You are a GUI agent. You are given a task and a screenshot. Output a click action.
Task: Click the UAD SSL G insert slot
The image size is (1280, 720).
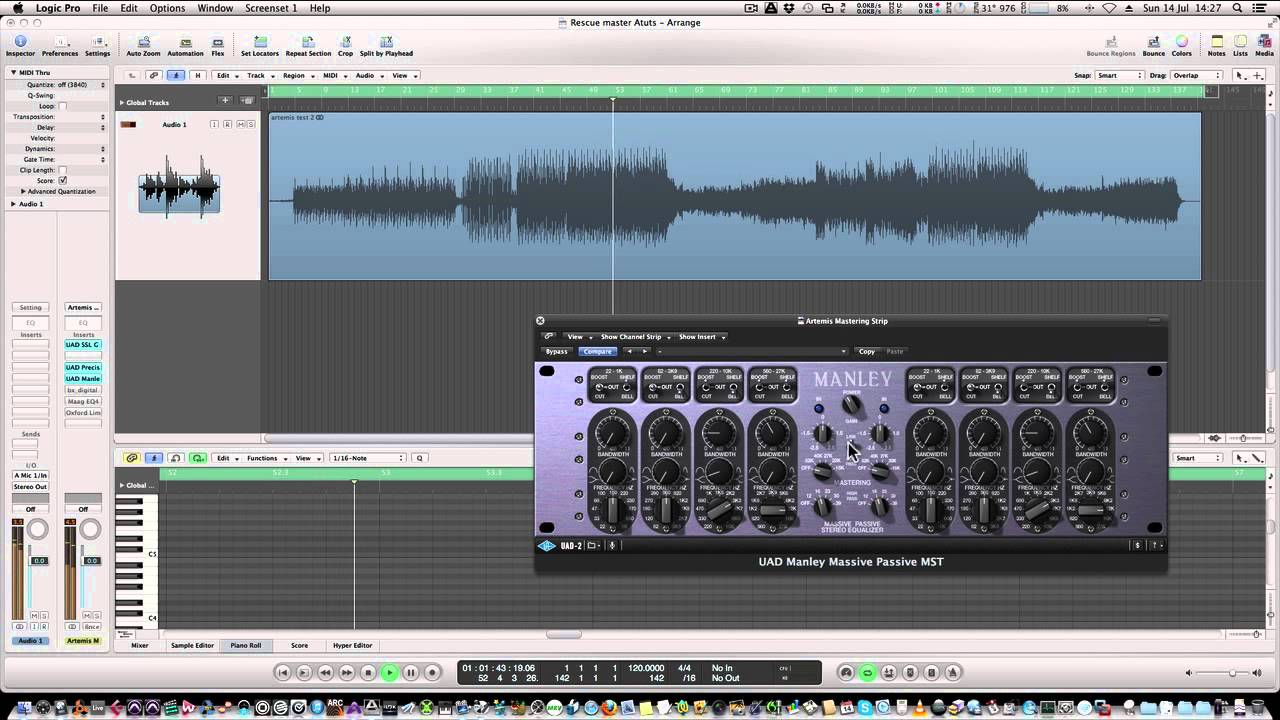(83, 344)
